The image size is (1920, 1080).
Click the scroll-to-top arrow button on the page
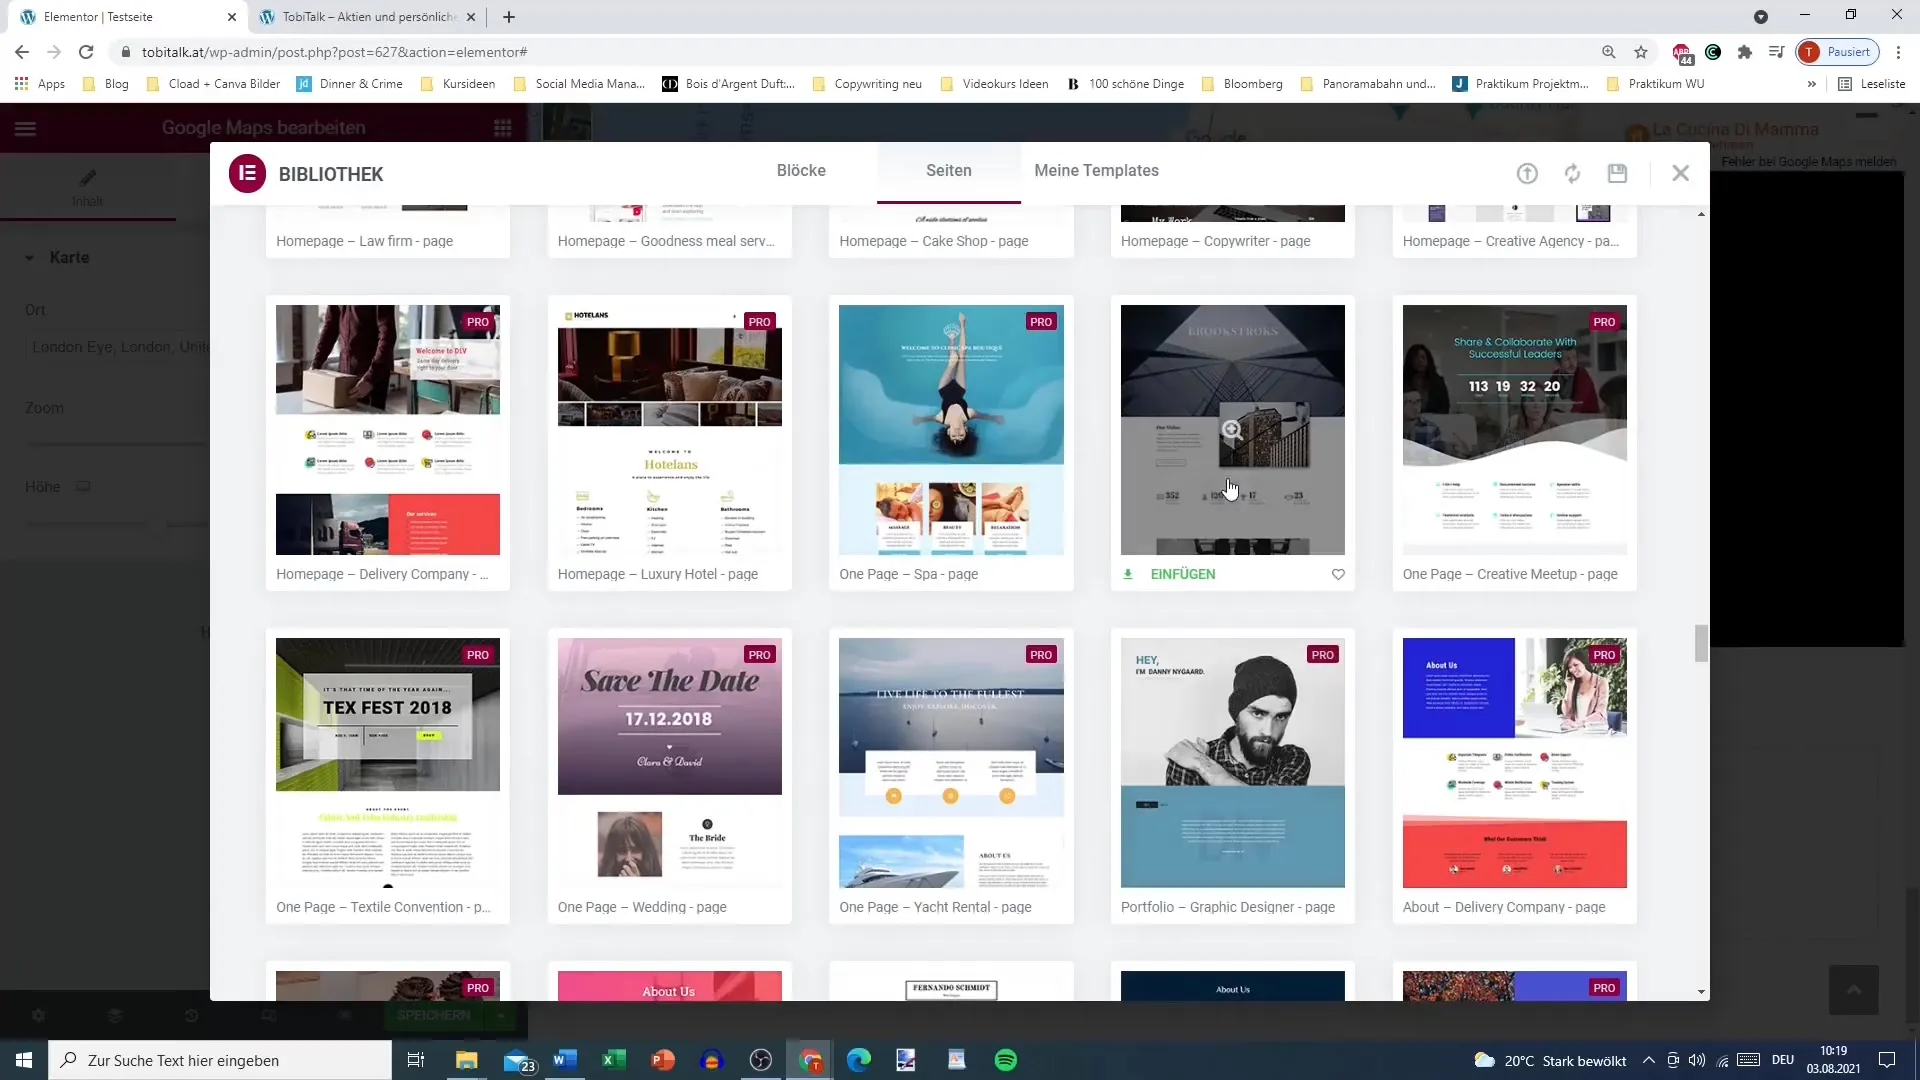[1853, 990]
